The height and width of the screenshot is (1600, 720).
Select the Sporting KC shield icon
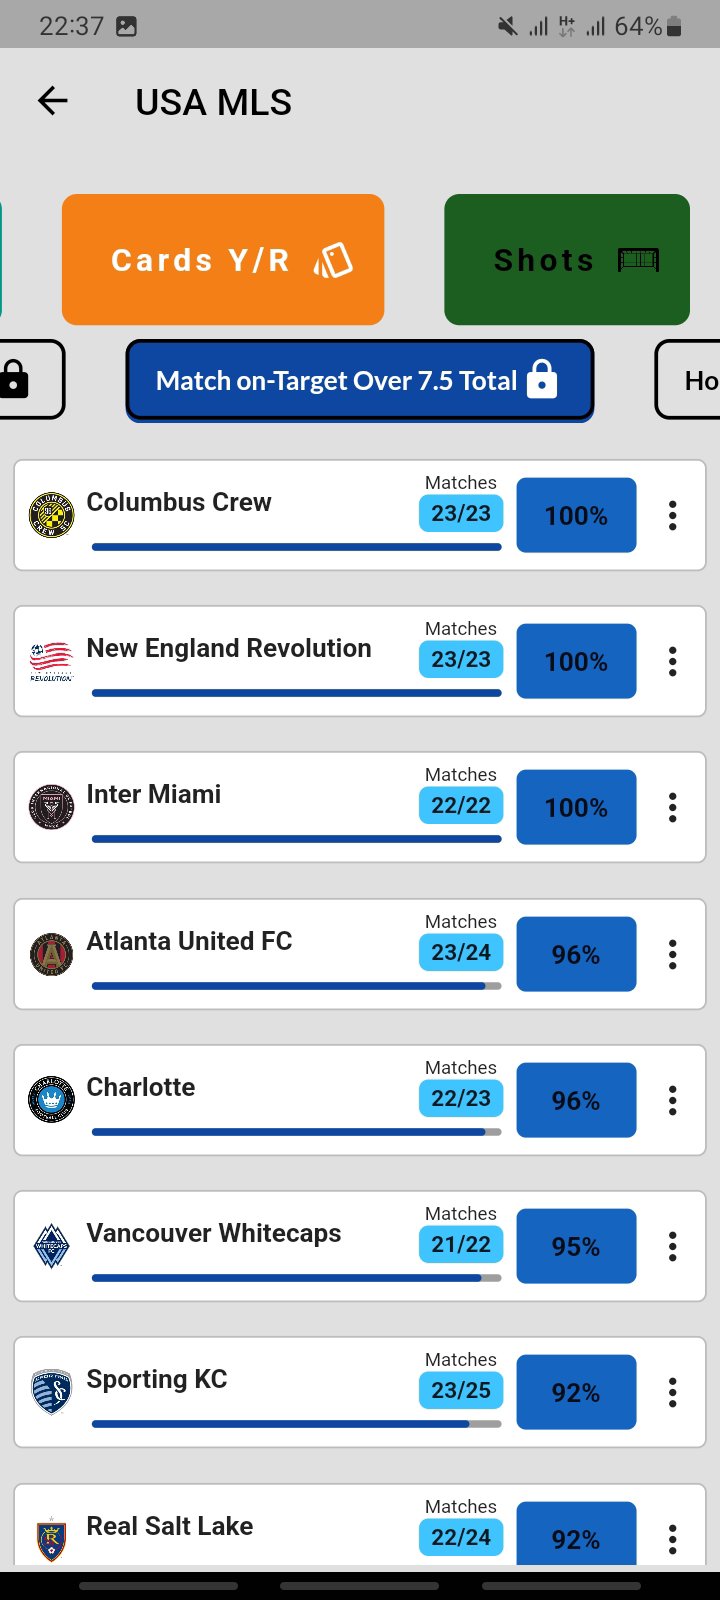pos(51,1392)
